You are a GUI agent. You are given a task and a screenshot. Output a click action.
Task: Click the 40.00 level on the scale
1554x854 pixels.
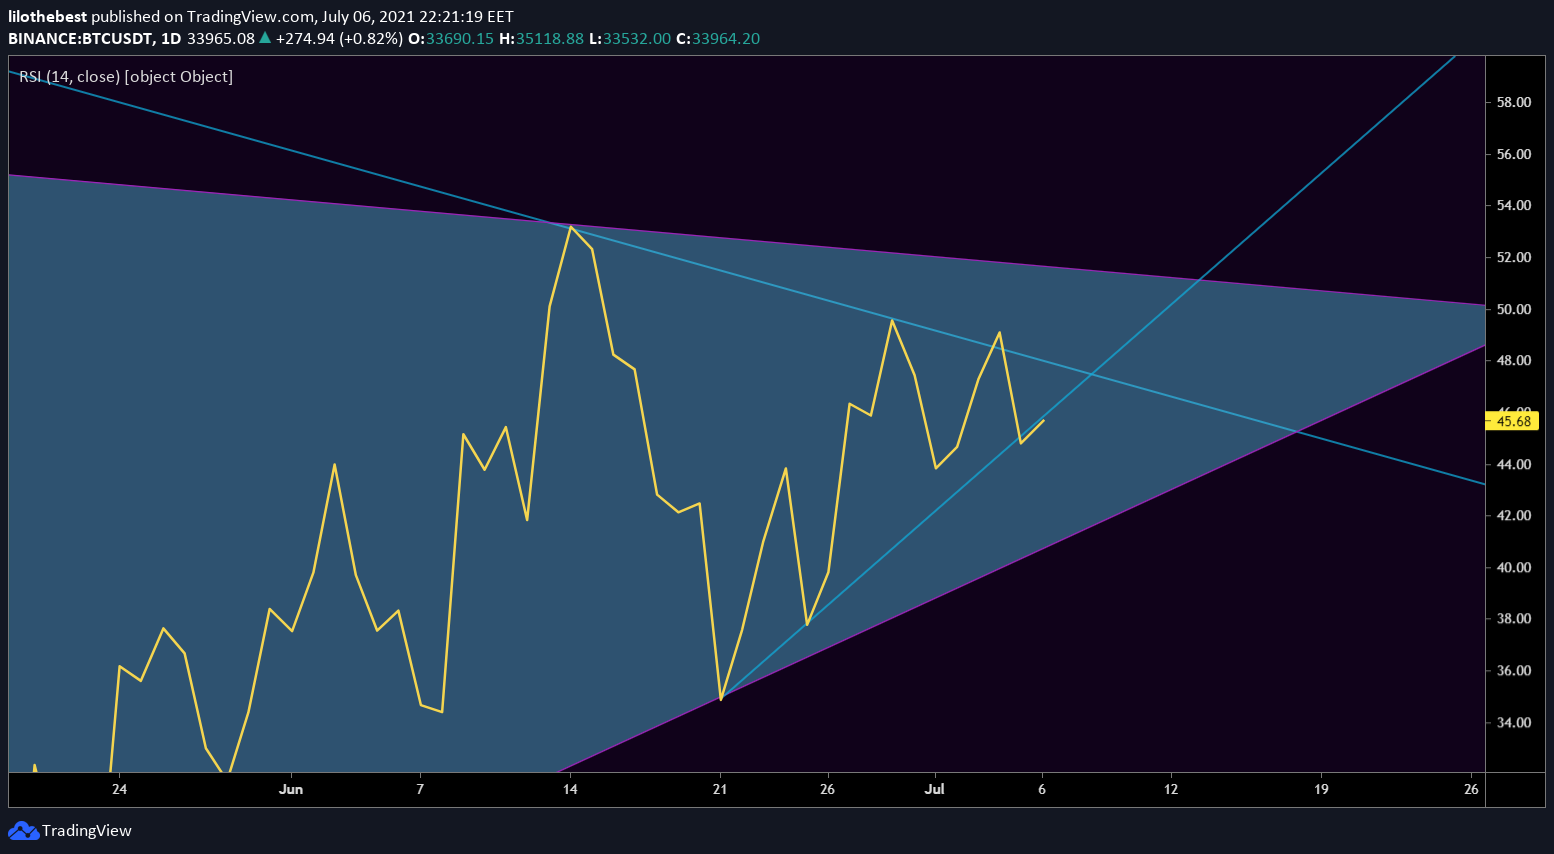click(1514, 567)
